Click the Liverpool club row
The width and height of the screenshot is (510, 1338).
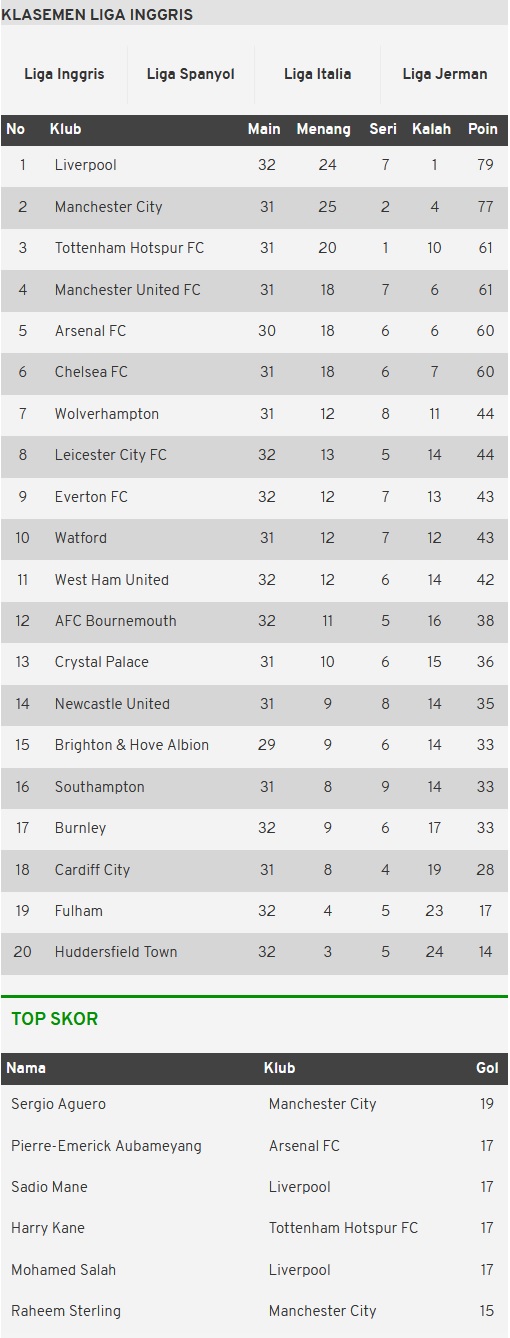(254, 165)
